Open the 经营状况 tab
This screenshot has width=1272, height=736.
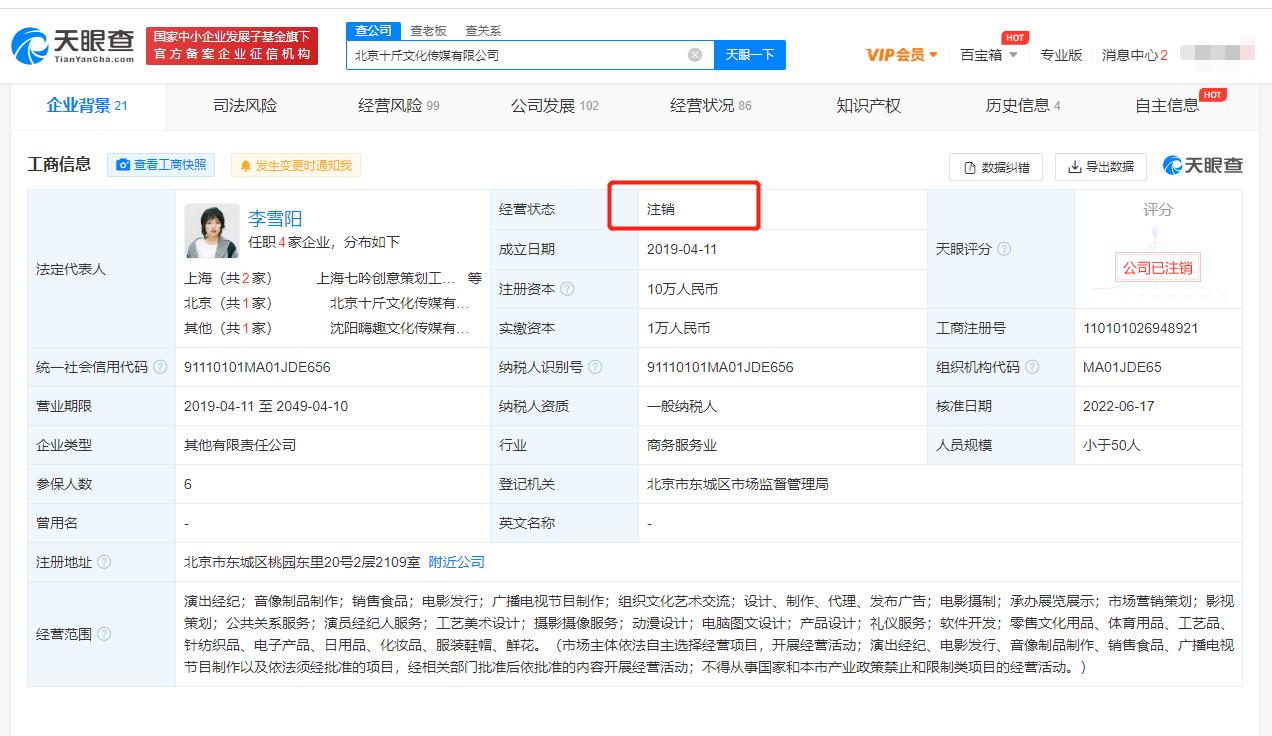(x=710, y=106)
